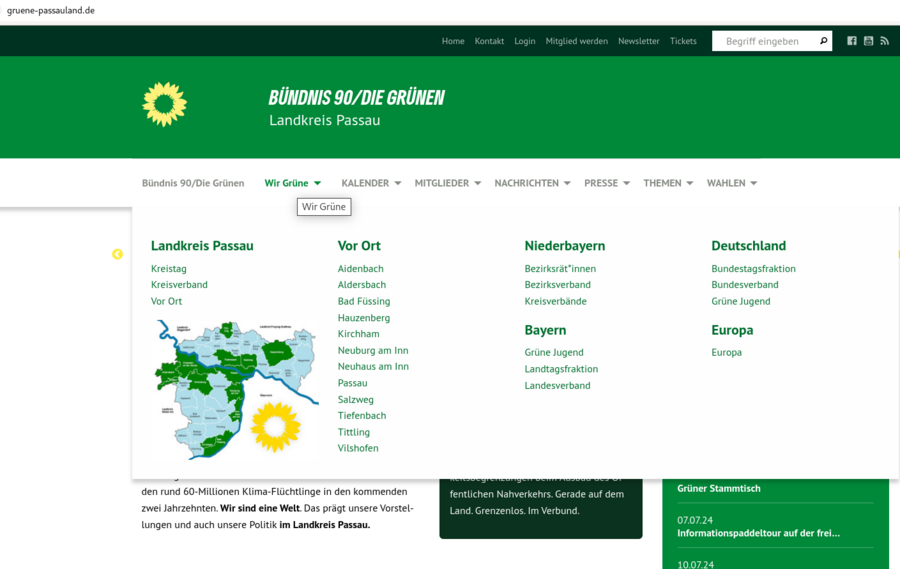The width and height of the screenshot is (900, 569).
Task: Click the Landkreis Passau menu heading
Action: 202,246
